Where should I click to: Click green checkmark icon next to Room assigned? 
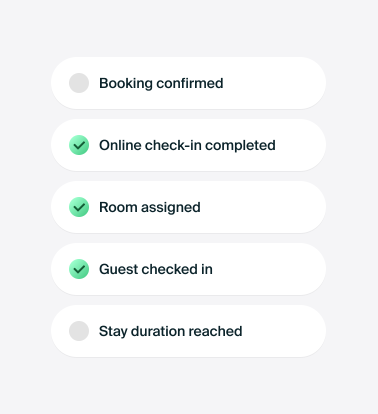coord(79,207)
